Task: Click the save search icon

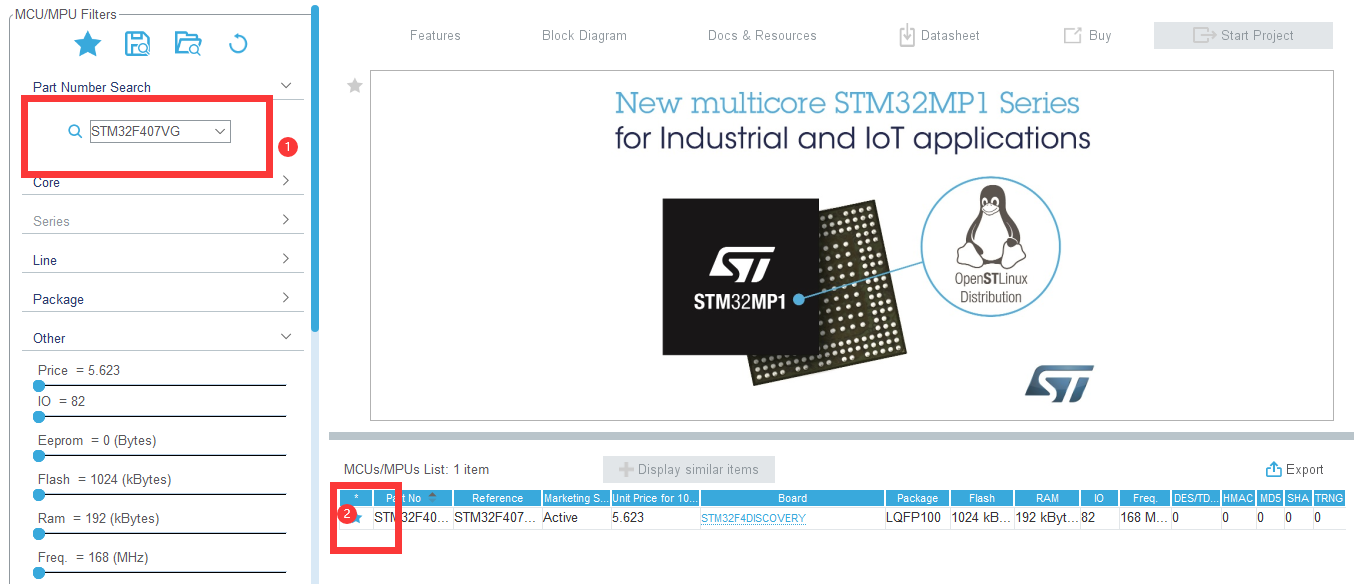Action: [x=137, y=44]
